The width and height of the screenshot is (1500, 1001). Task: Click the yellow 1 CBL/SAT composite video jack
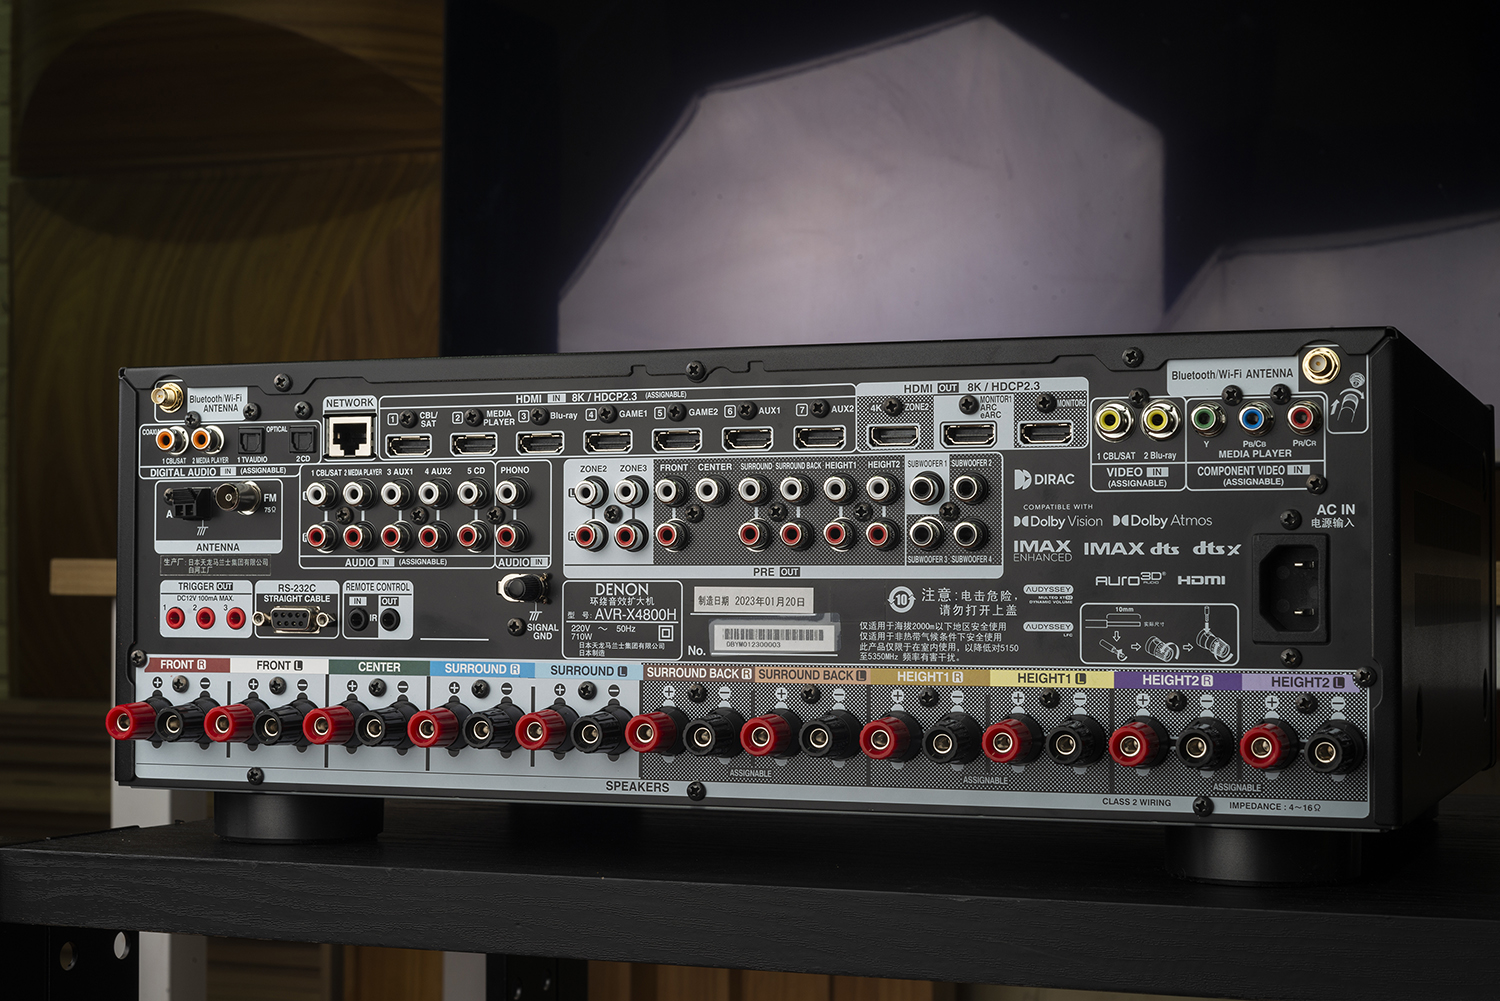[x=1113, y=421]
